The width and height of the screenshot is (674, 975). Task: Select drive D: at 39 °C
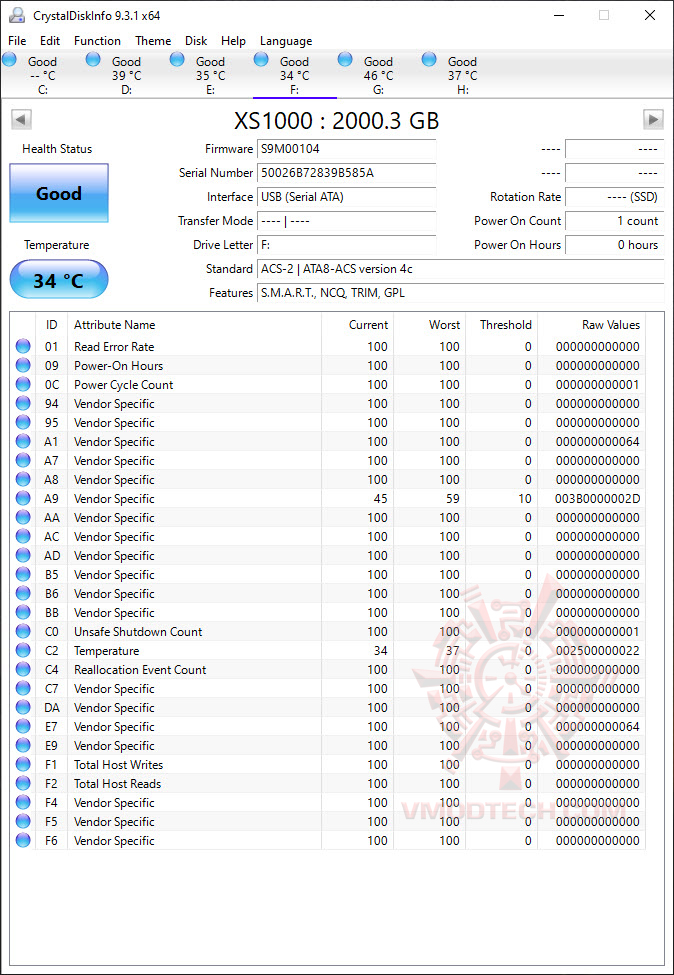click(x=126, y=75)
